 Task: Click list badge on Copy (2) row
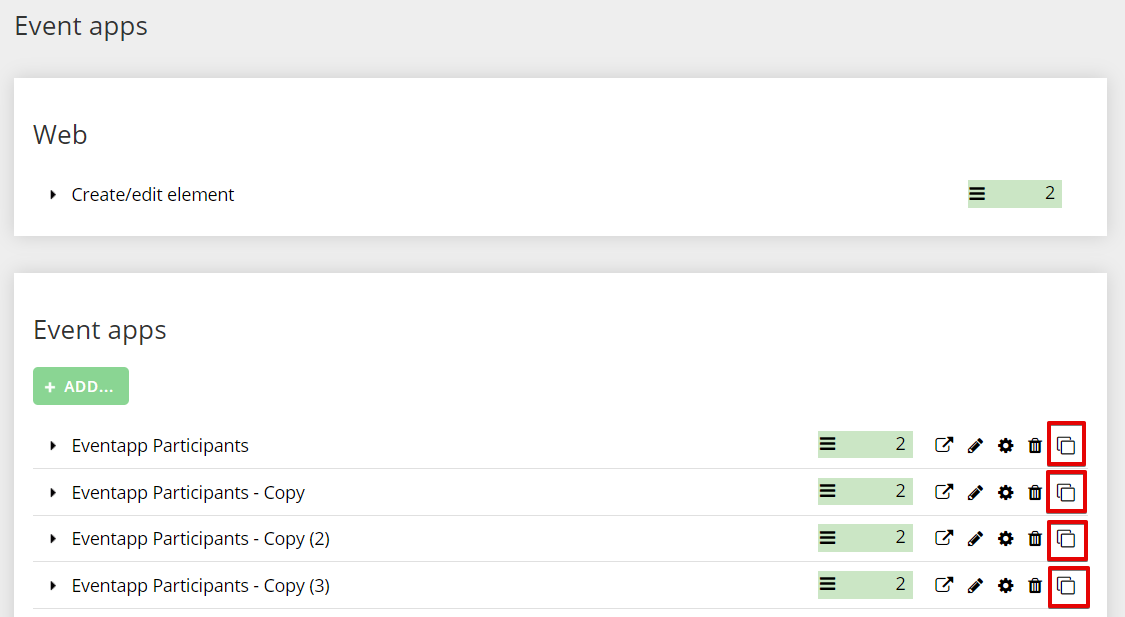[865, 538]
